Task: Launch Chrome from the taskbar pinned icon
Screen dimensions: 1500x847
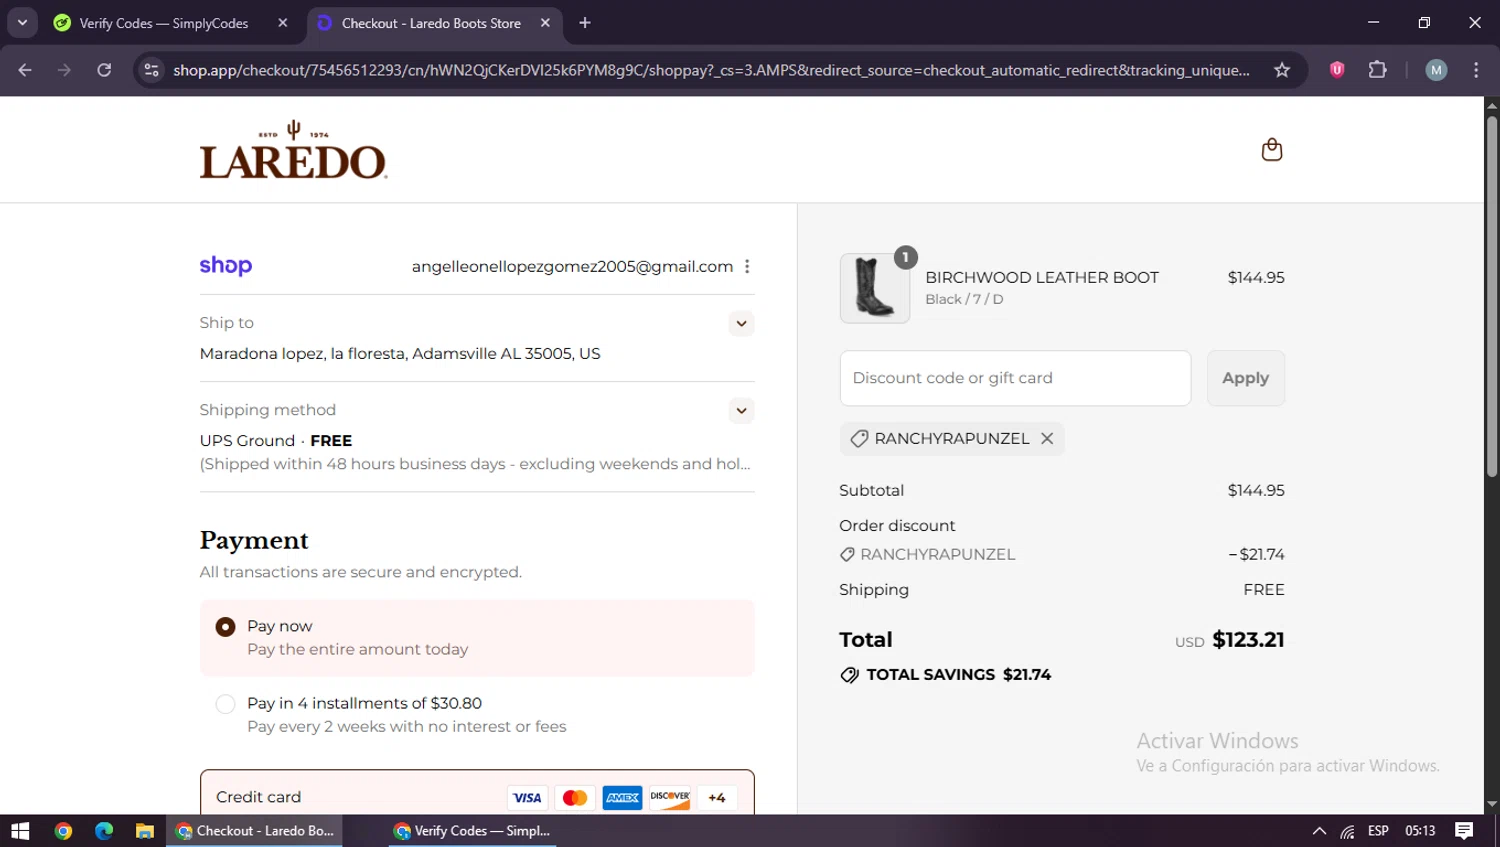Action: coord(63,831)
